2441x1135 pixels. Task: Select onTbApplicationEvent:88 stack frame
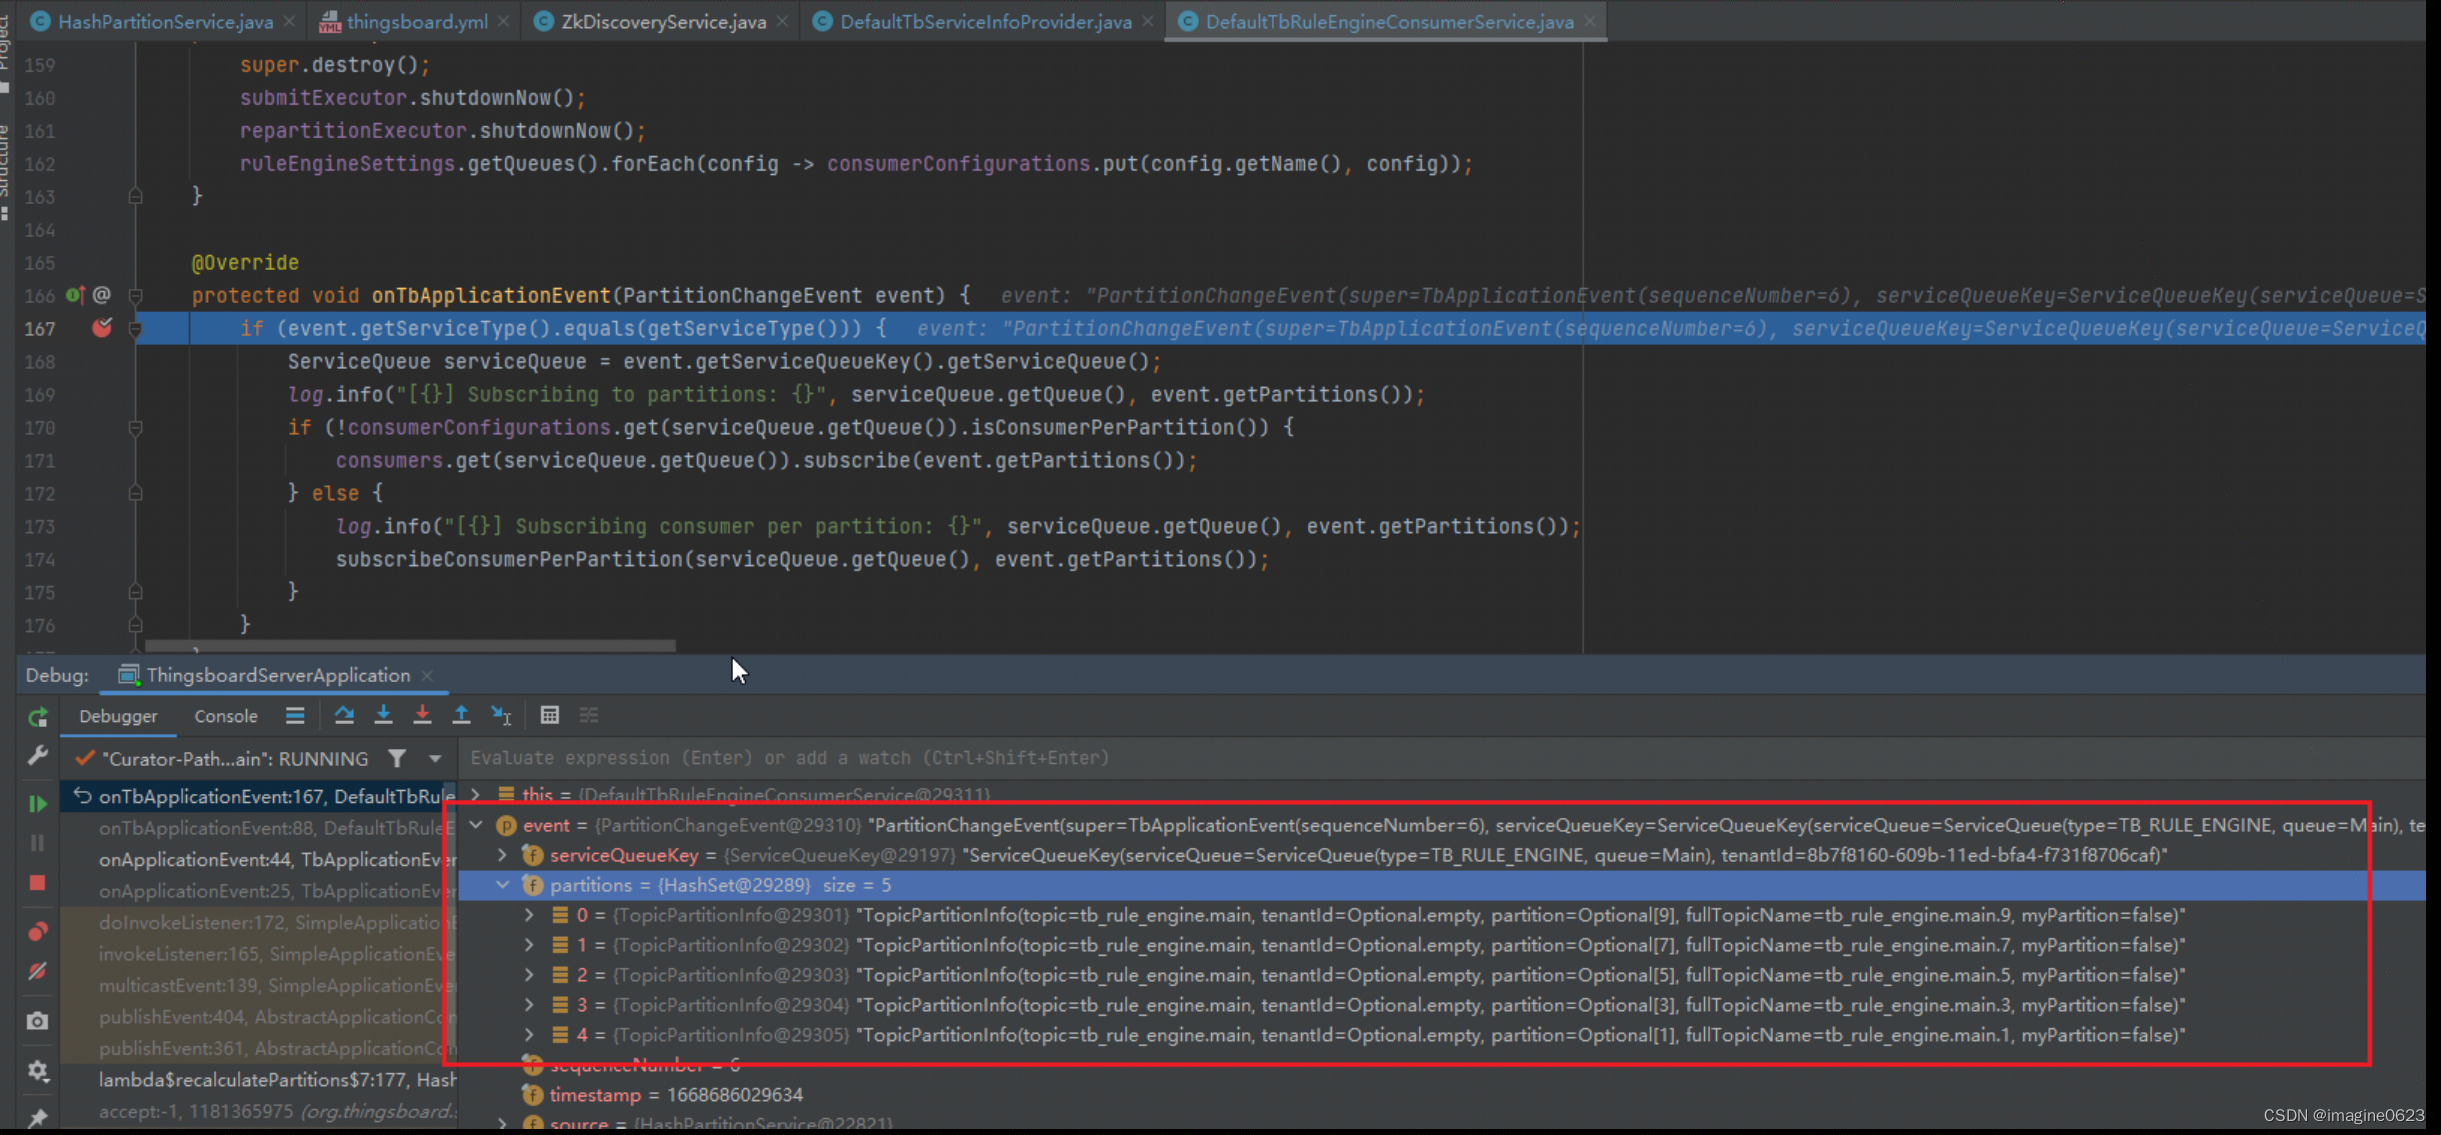(258, 828)
